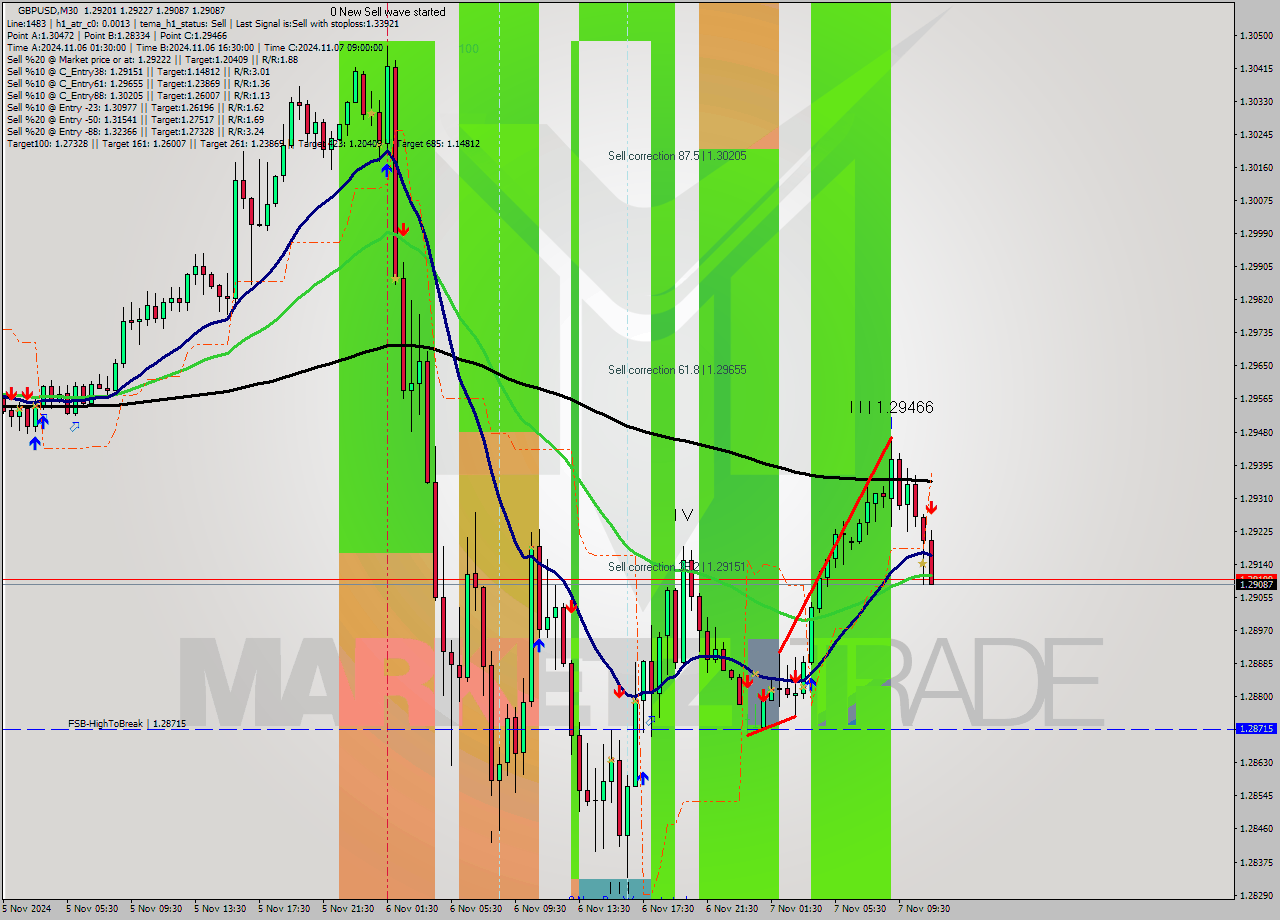This screenshot has height=920, width=1280.
Task: Click the 1.28970 price axis label
Action: (1256, 630)
